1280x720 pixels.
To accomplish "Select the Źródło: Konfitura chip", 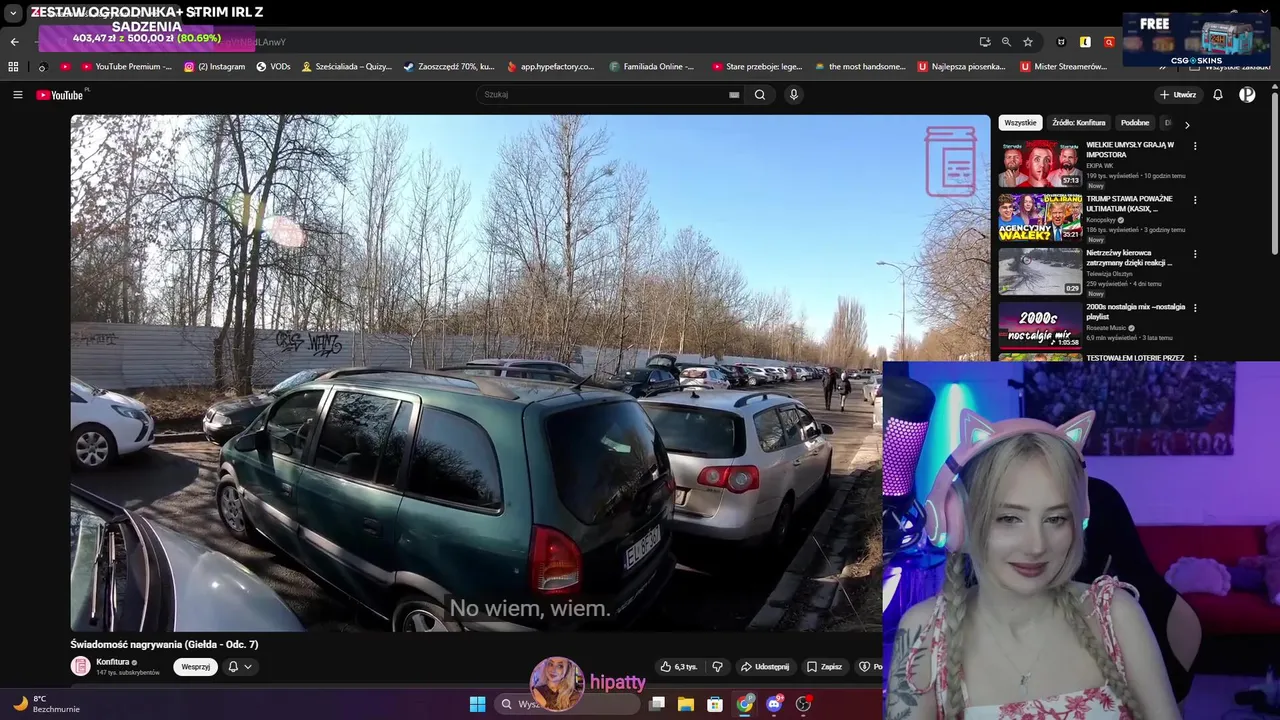I will click(1078, 123).
